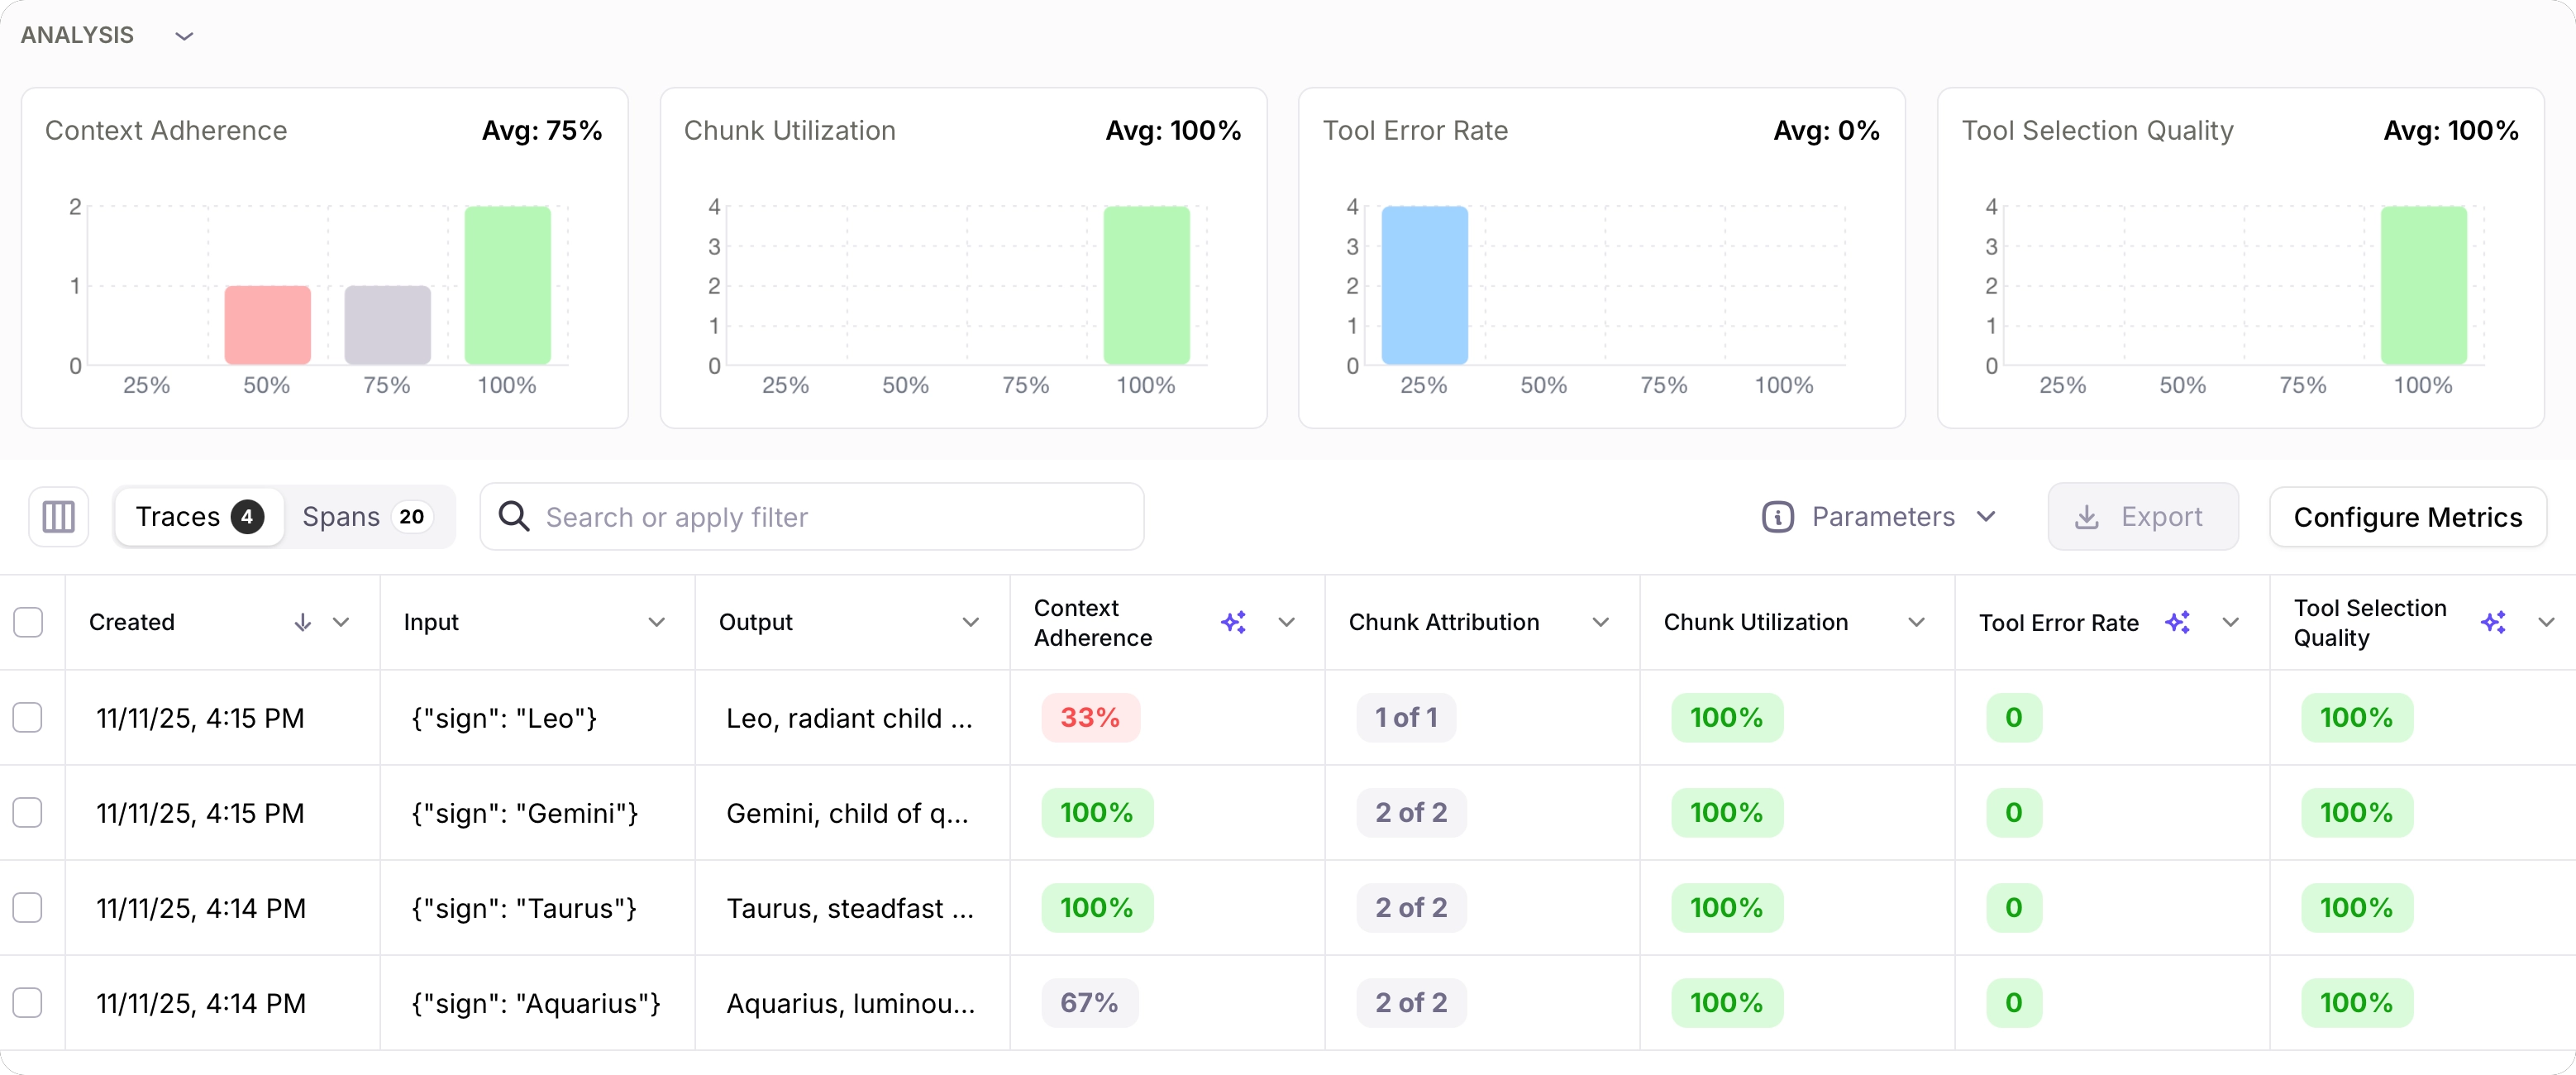The height and width of the screenshot is (1075, 2576).
Task: Click the column layout toggle icon
Action: tap(58, 517)
